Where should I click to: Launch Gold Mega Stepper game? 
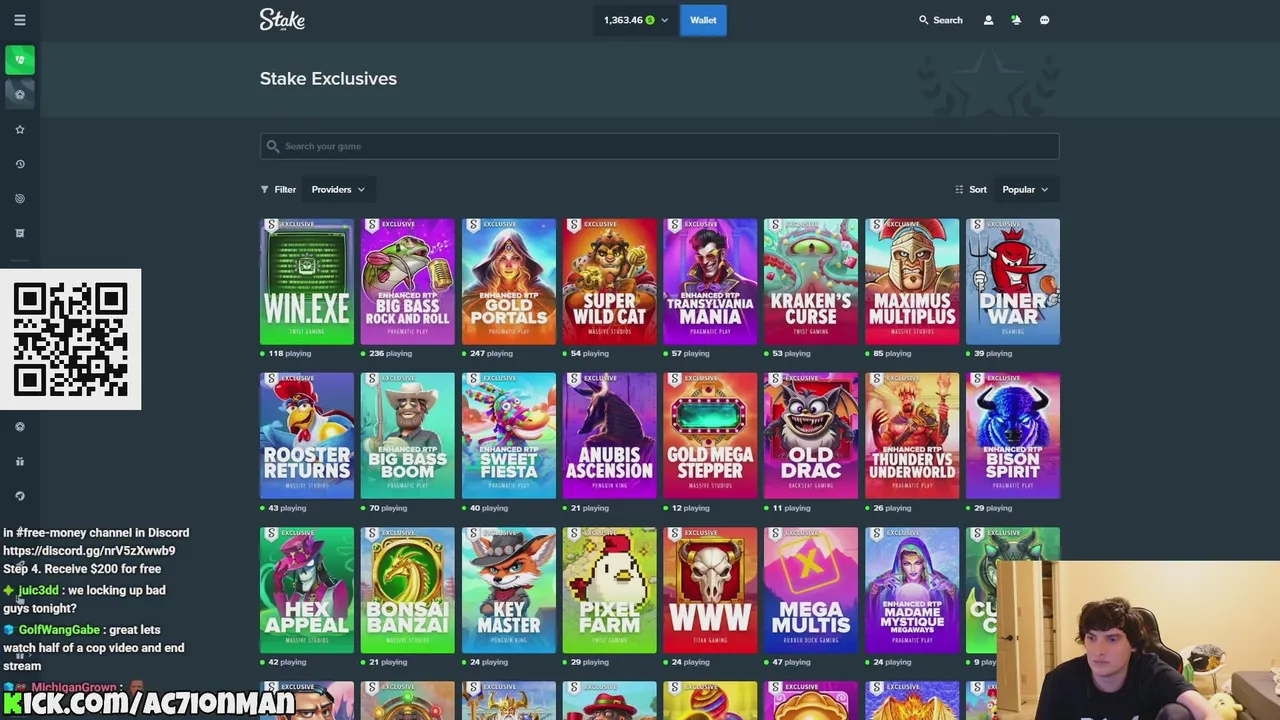point(710,436)
